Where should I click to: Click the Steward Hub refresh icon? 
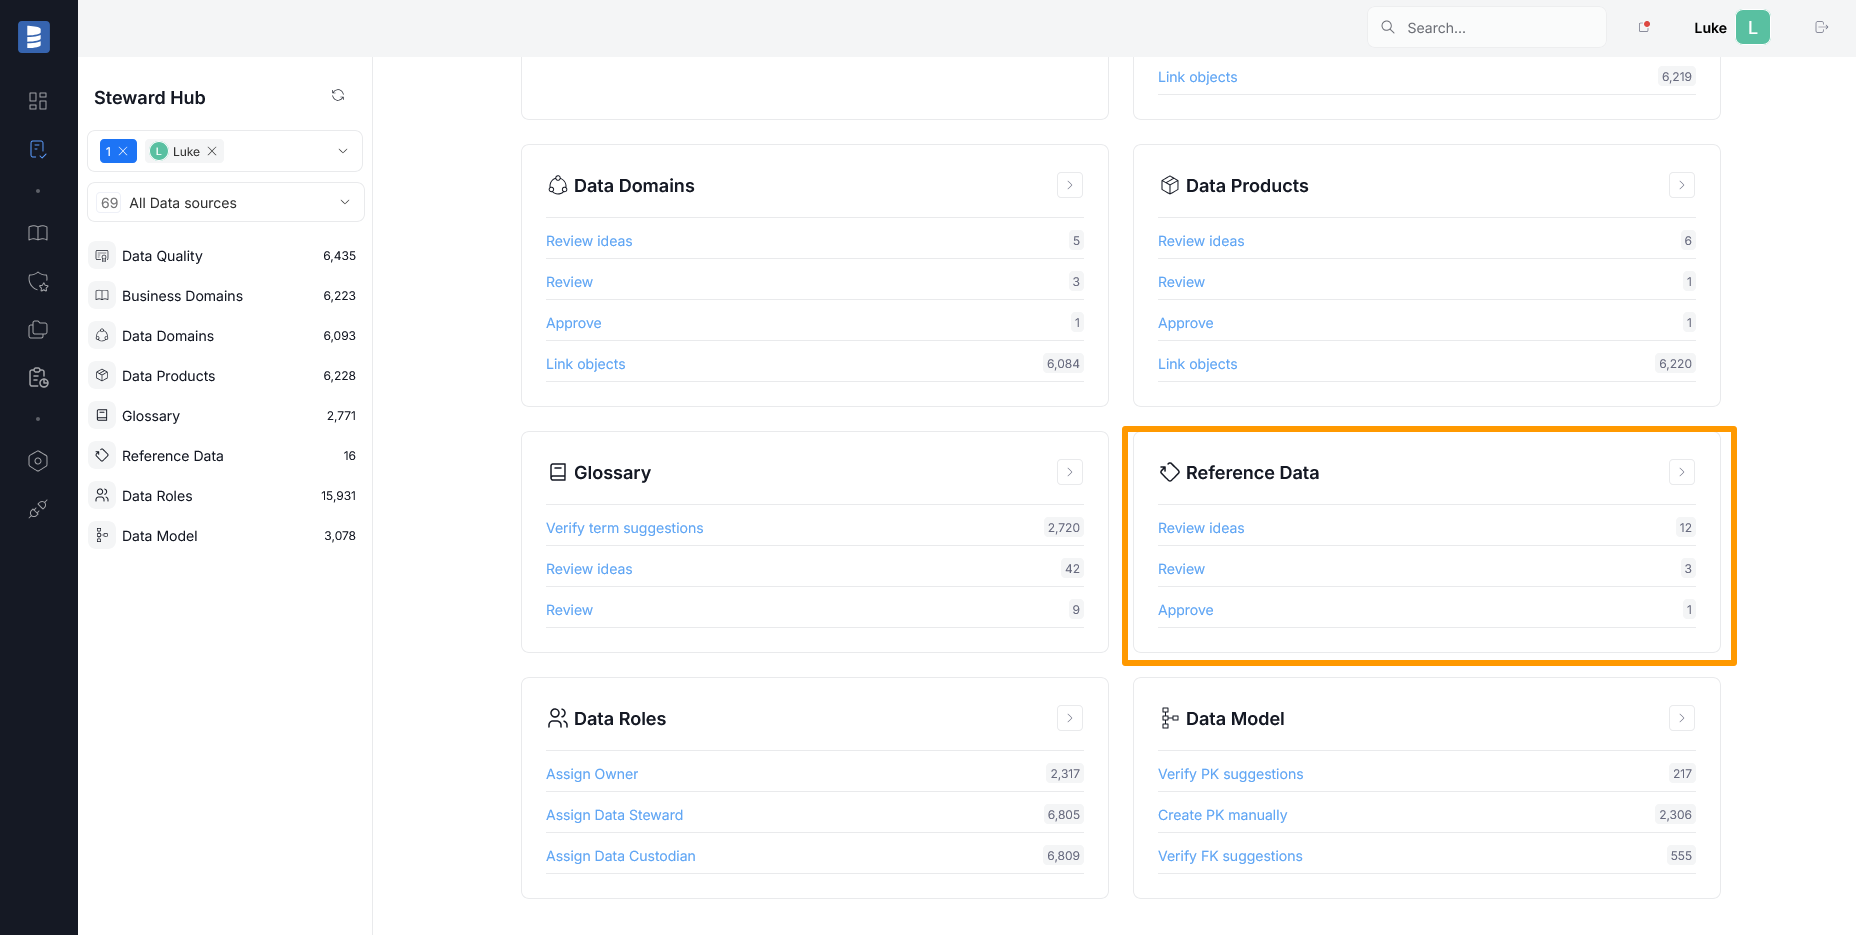click(x=338, y=96)
